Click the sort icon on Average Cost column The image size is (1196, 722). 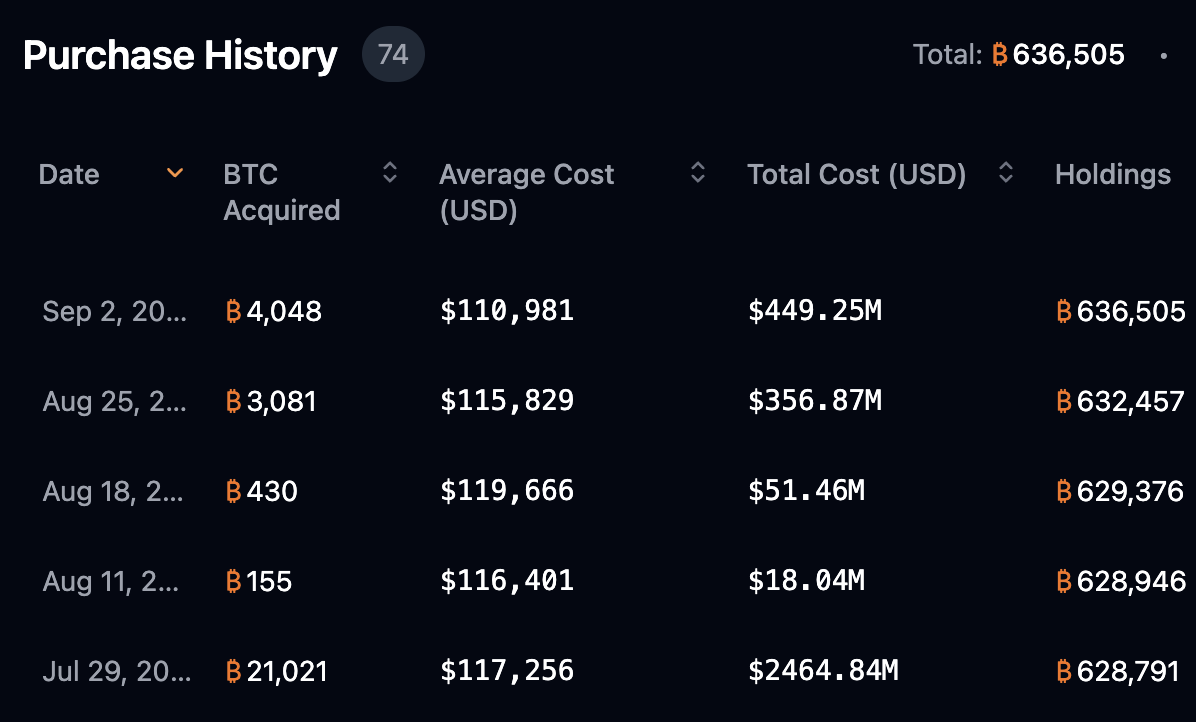point(697,173)
